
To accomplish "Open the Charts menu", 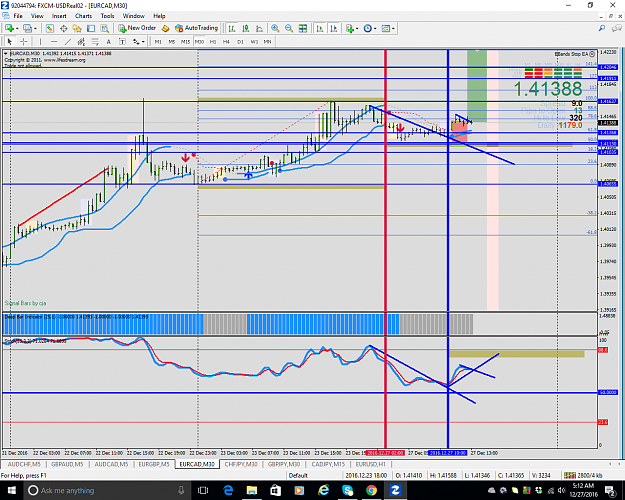I will point(83,16).
